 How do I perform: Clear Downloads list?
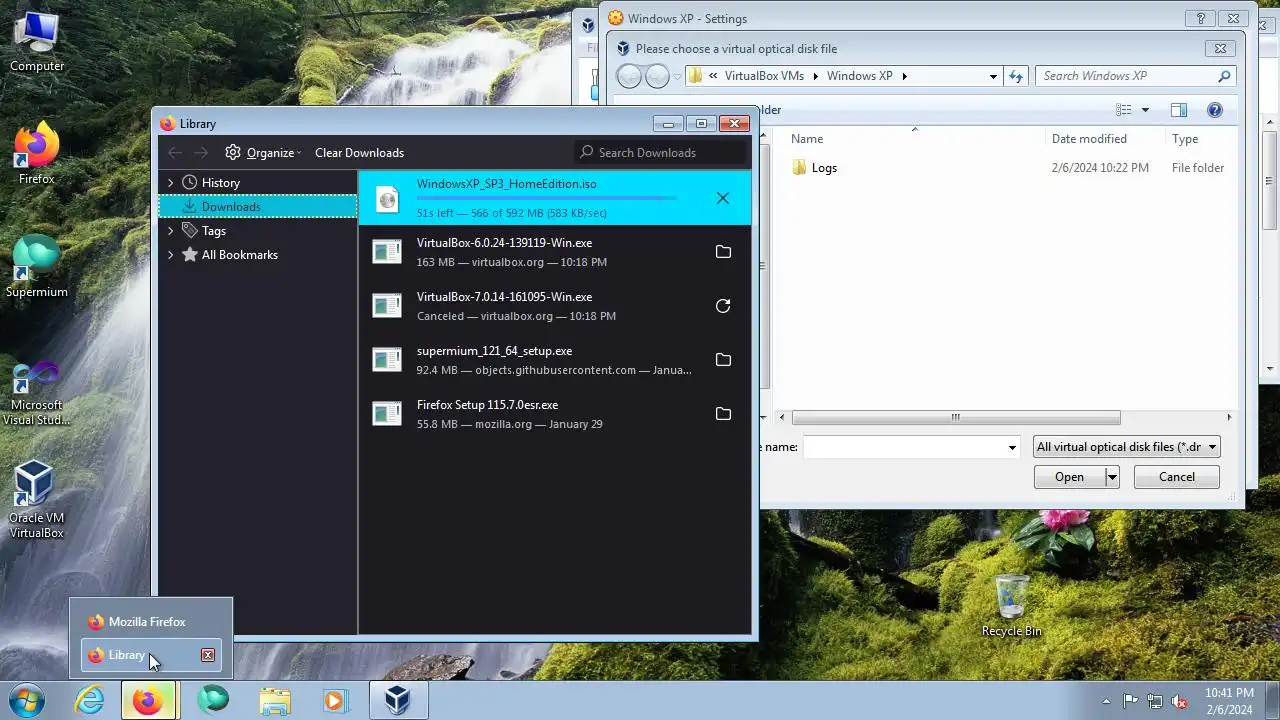[359, 152]
